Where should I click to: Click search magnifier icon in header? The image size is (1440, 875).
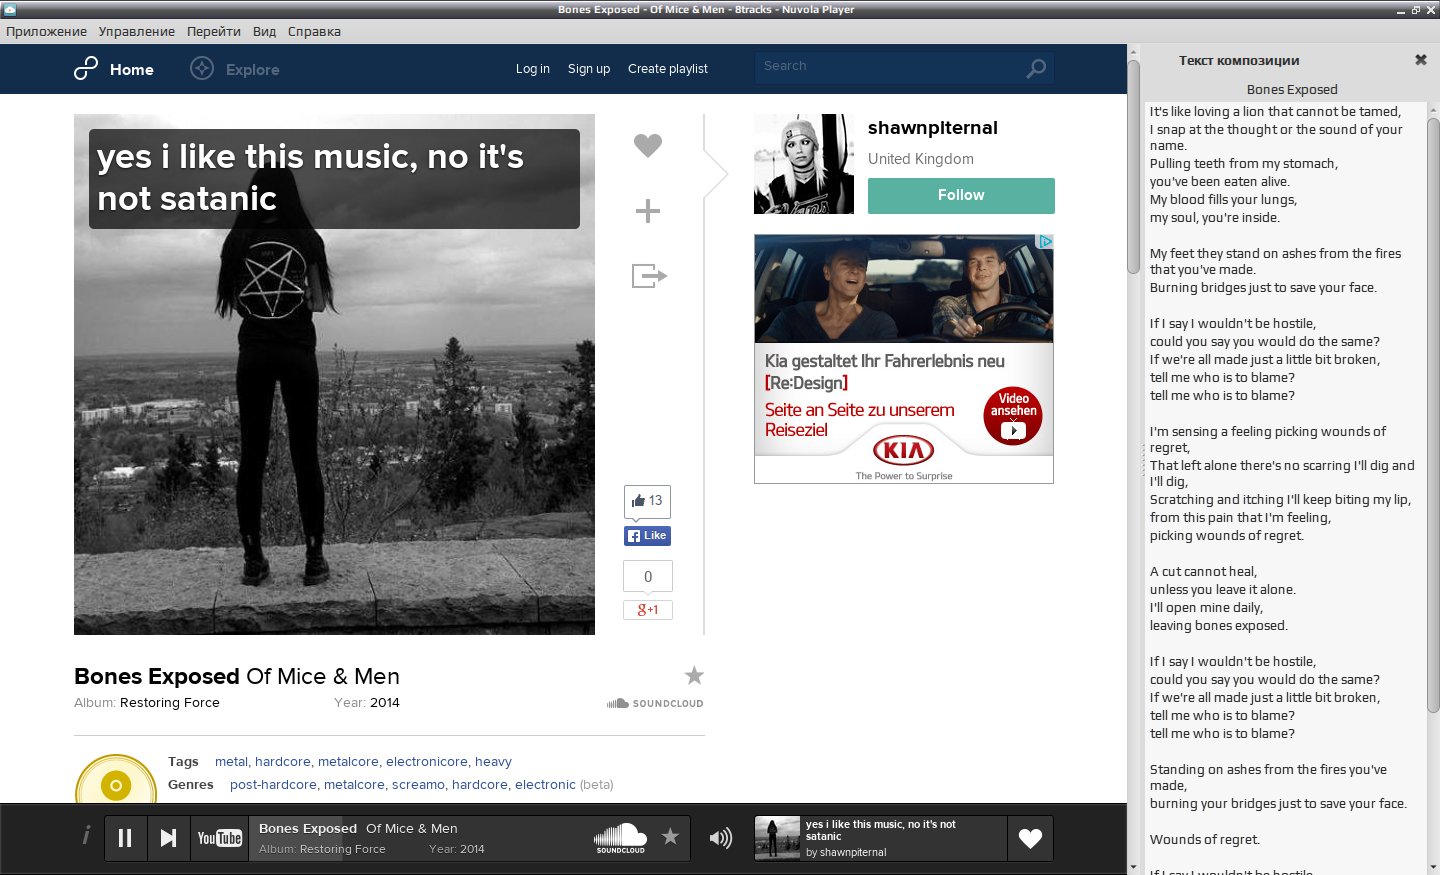[x=1036, y=69]
